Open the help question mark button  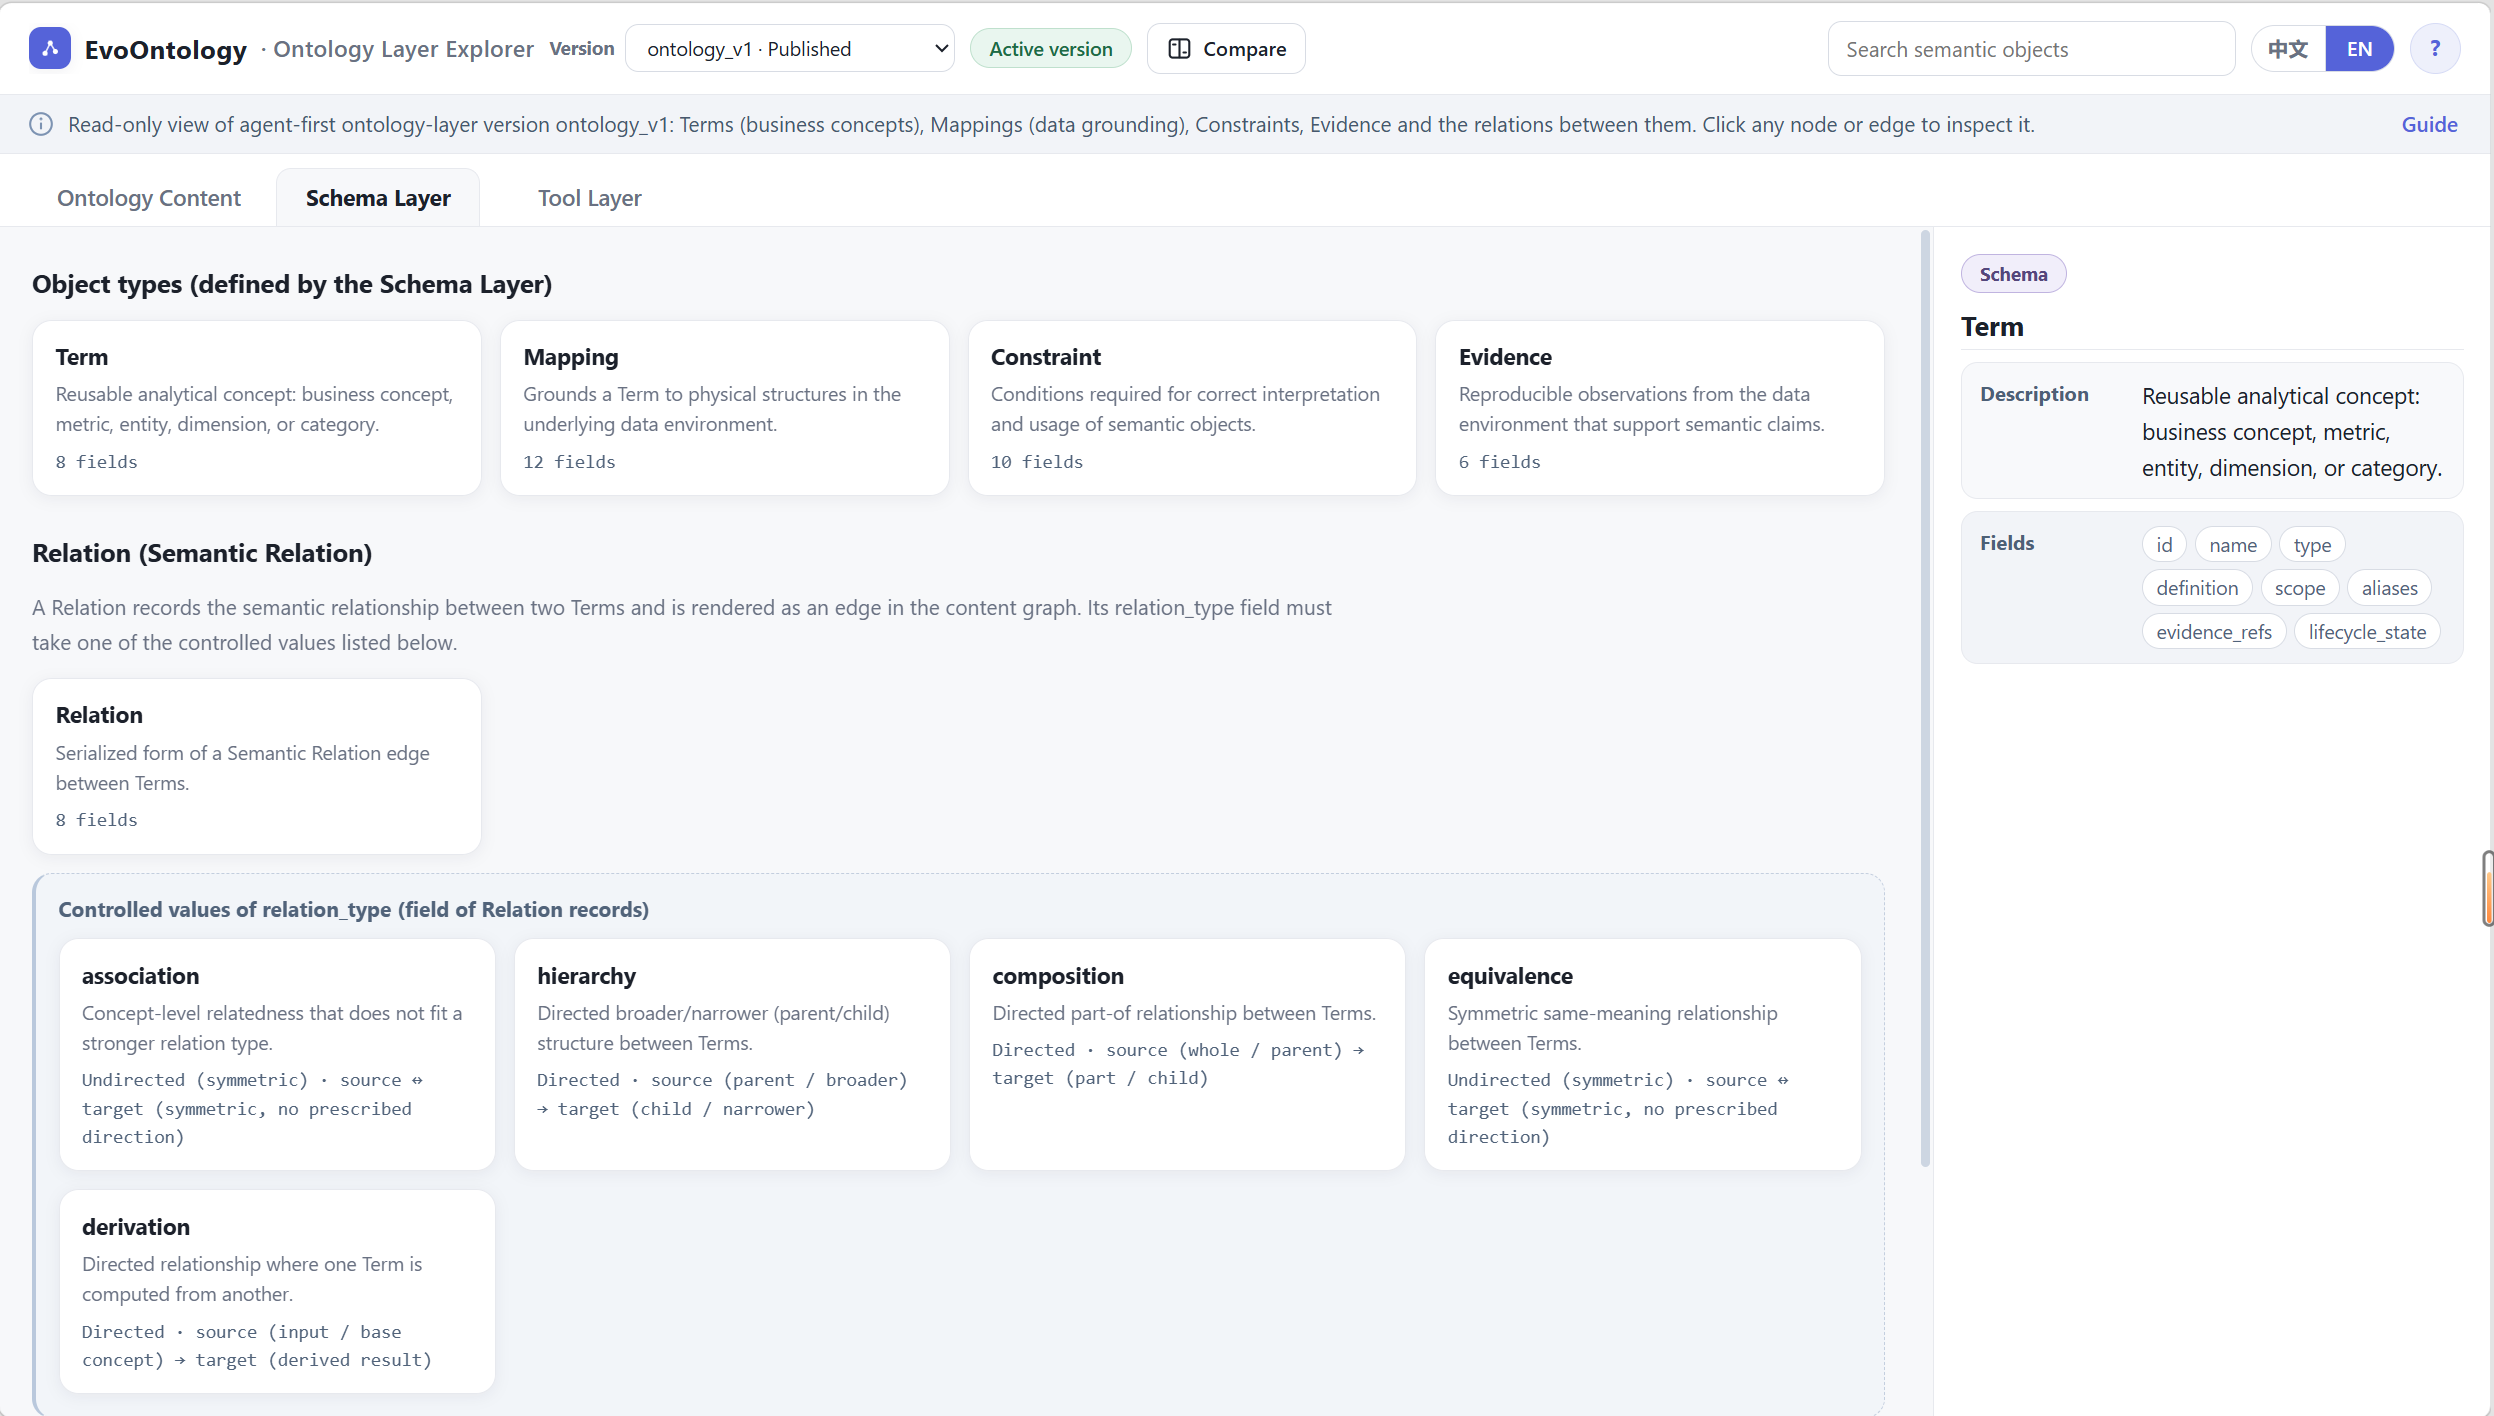pyautogui.click(x=2434, y=49)
